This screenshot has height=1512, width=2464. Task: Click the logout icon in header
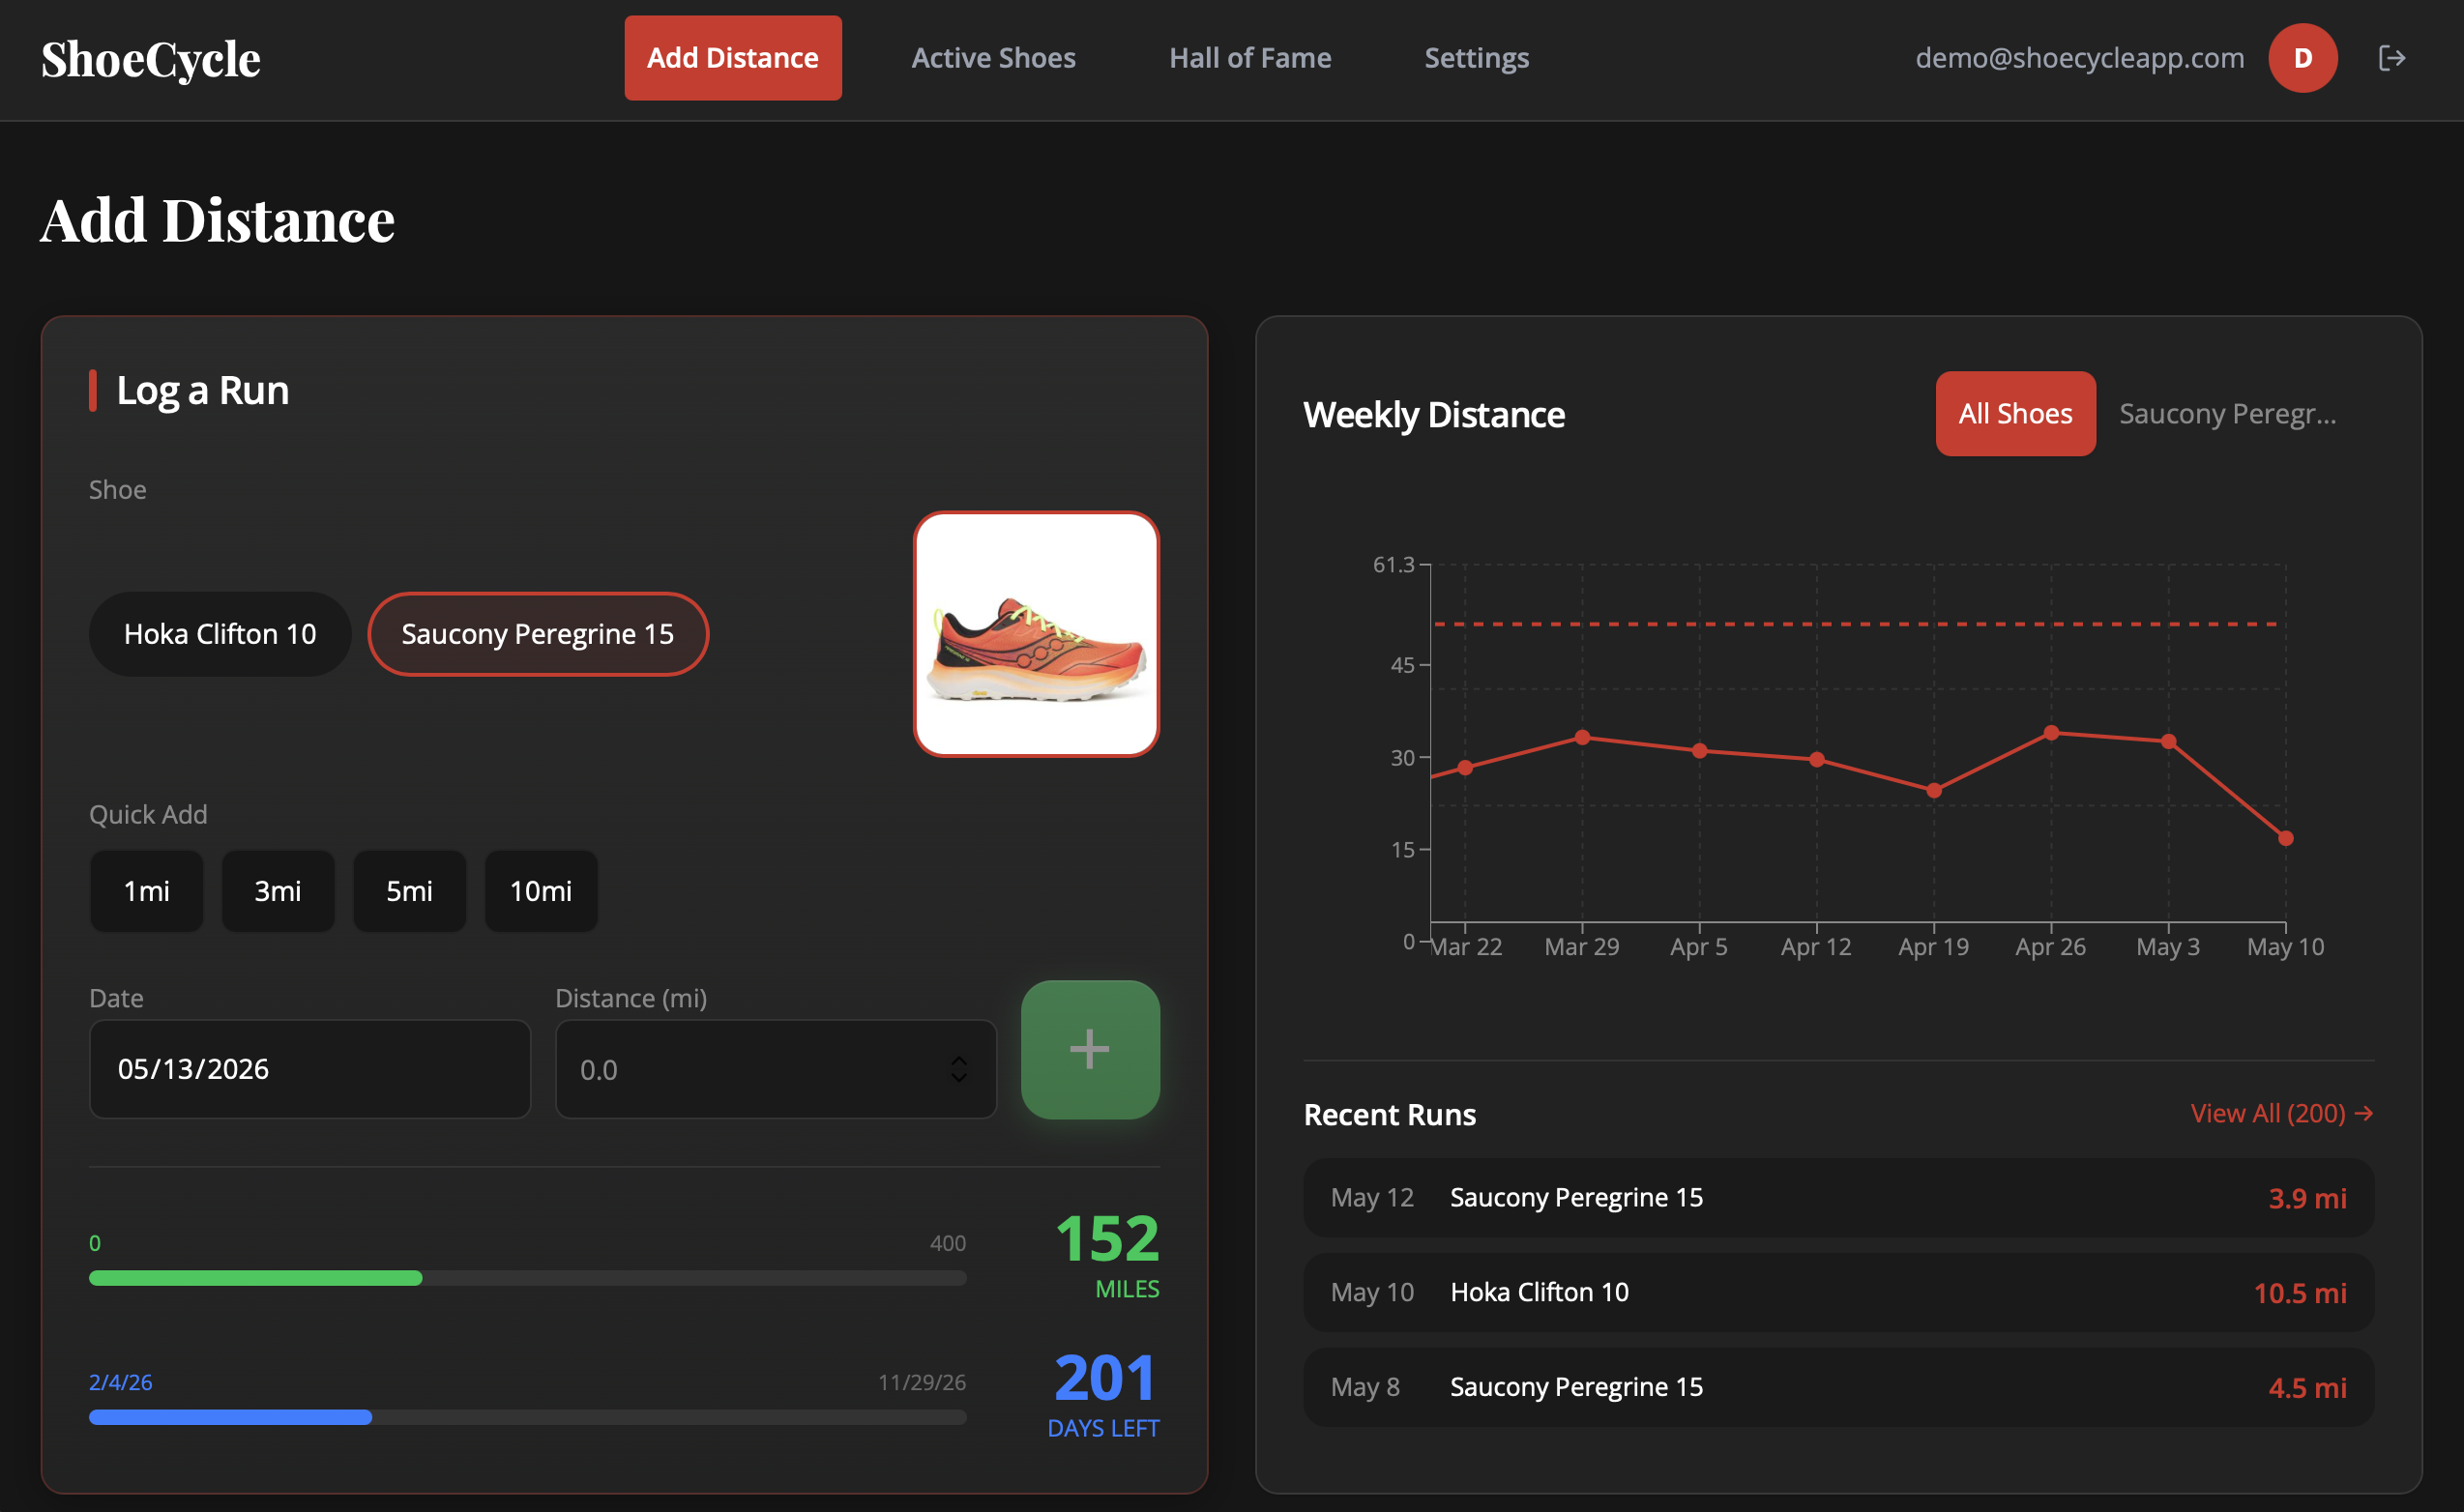pos(2391,58)
